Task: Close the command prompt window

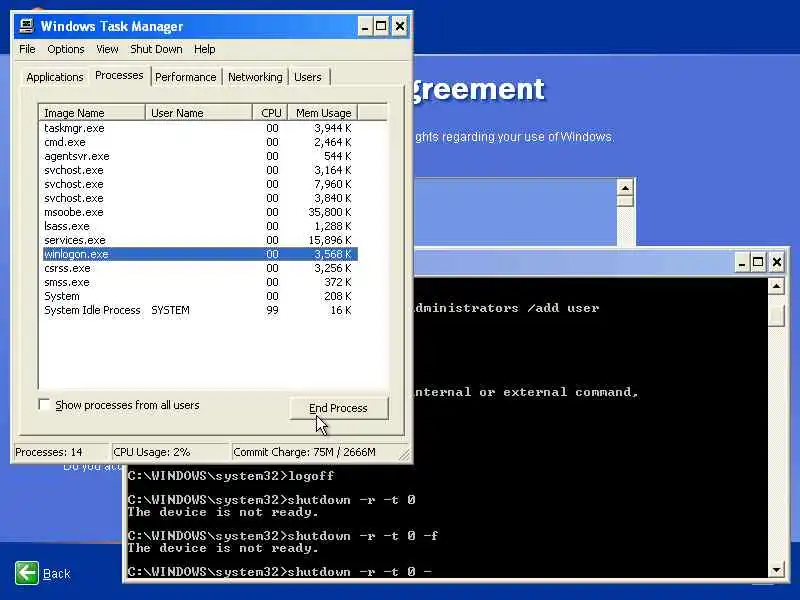Action: [777, 262]
